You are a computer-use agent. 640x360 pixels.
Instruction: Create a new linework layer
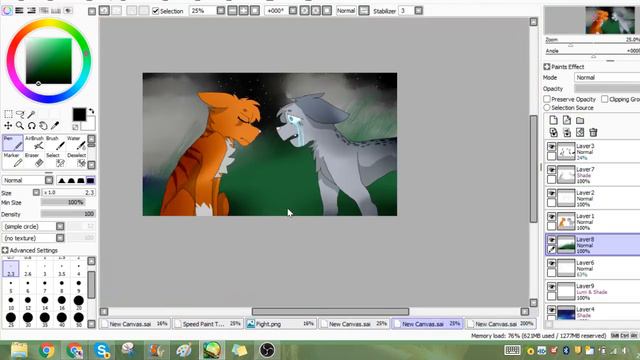[x=567, y=120]
